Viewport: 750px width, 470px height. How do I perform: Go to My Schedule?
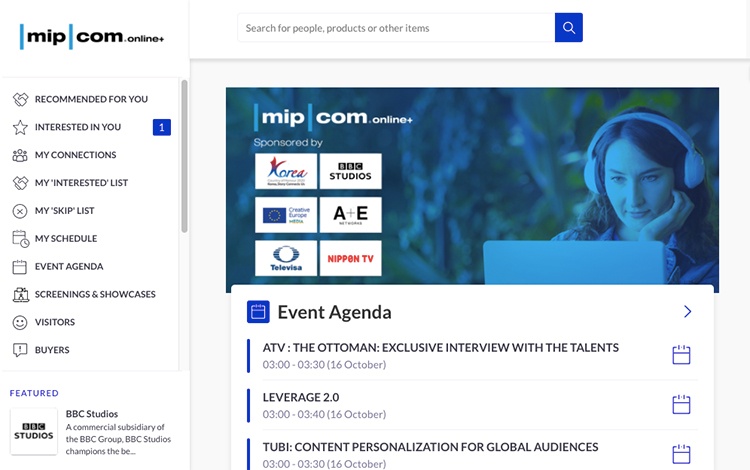click(66, 239)
